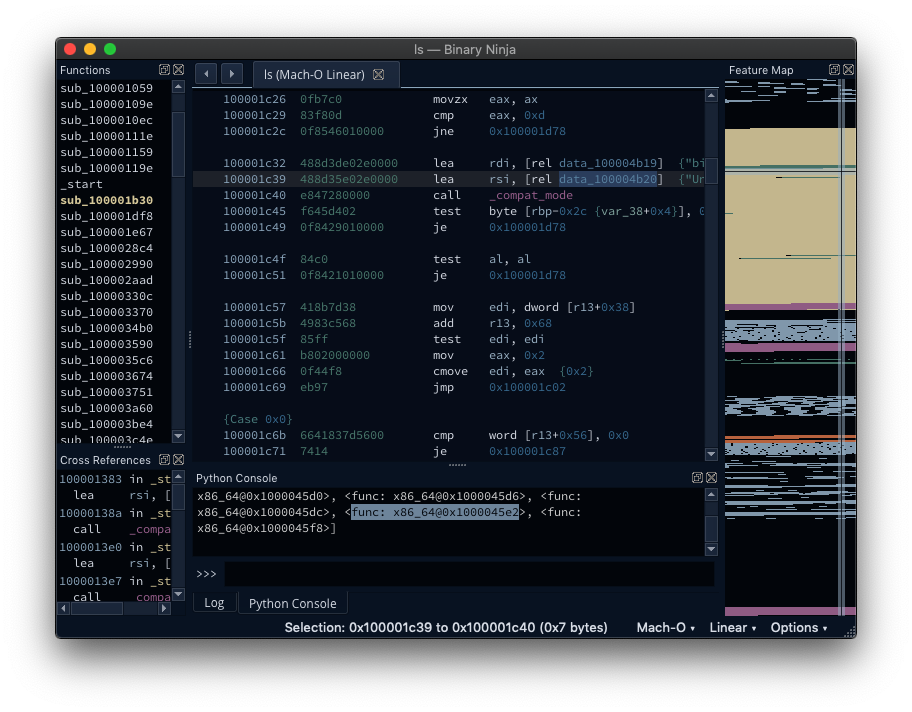Click Python Console output scroll up arrow
912x712 pixels.
711,495
